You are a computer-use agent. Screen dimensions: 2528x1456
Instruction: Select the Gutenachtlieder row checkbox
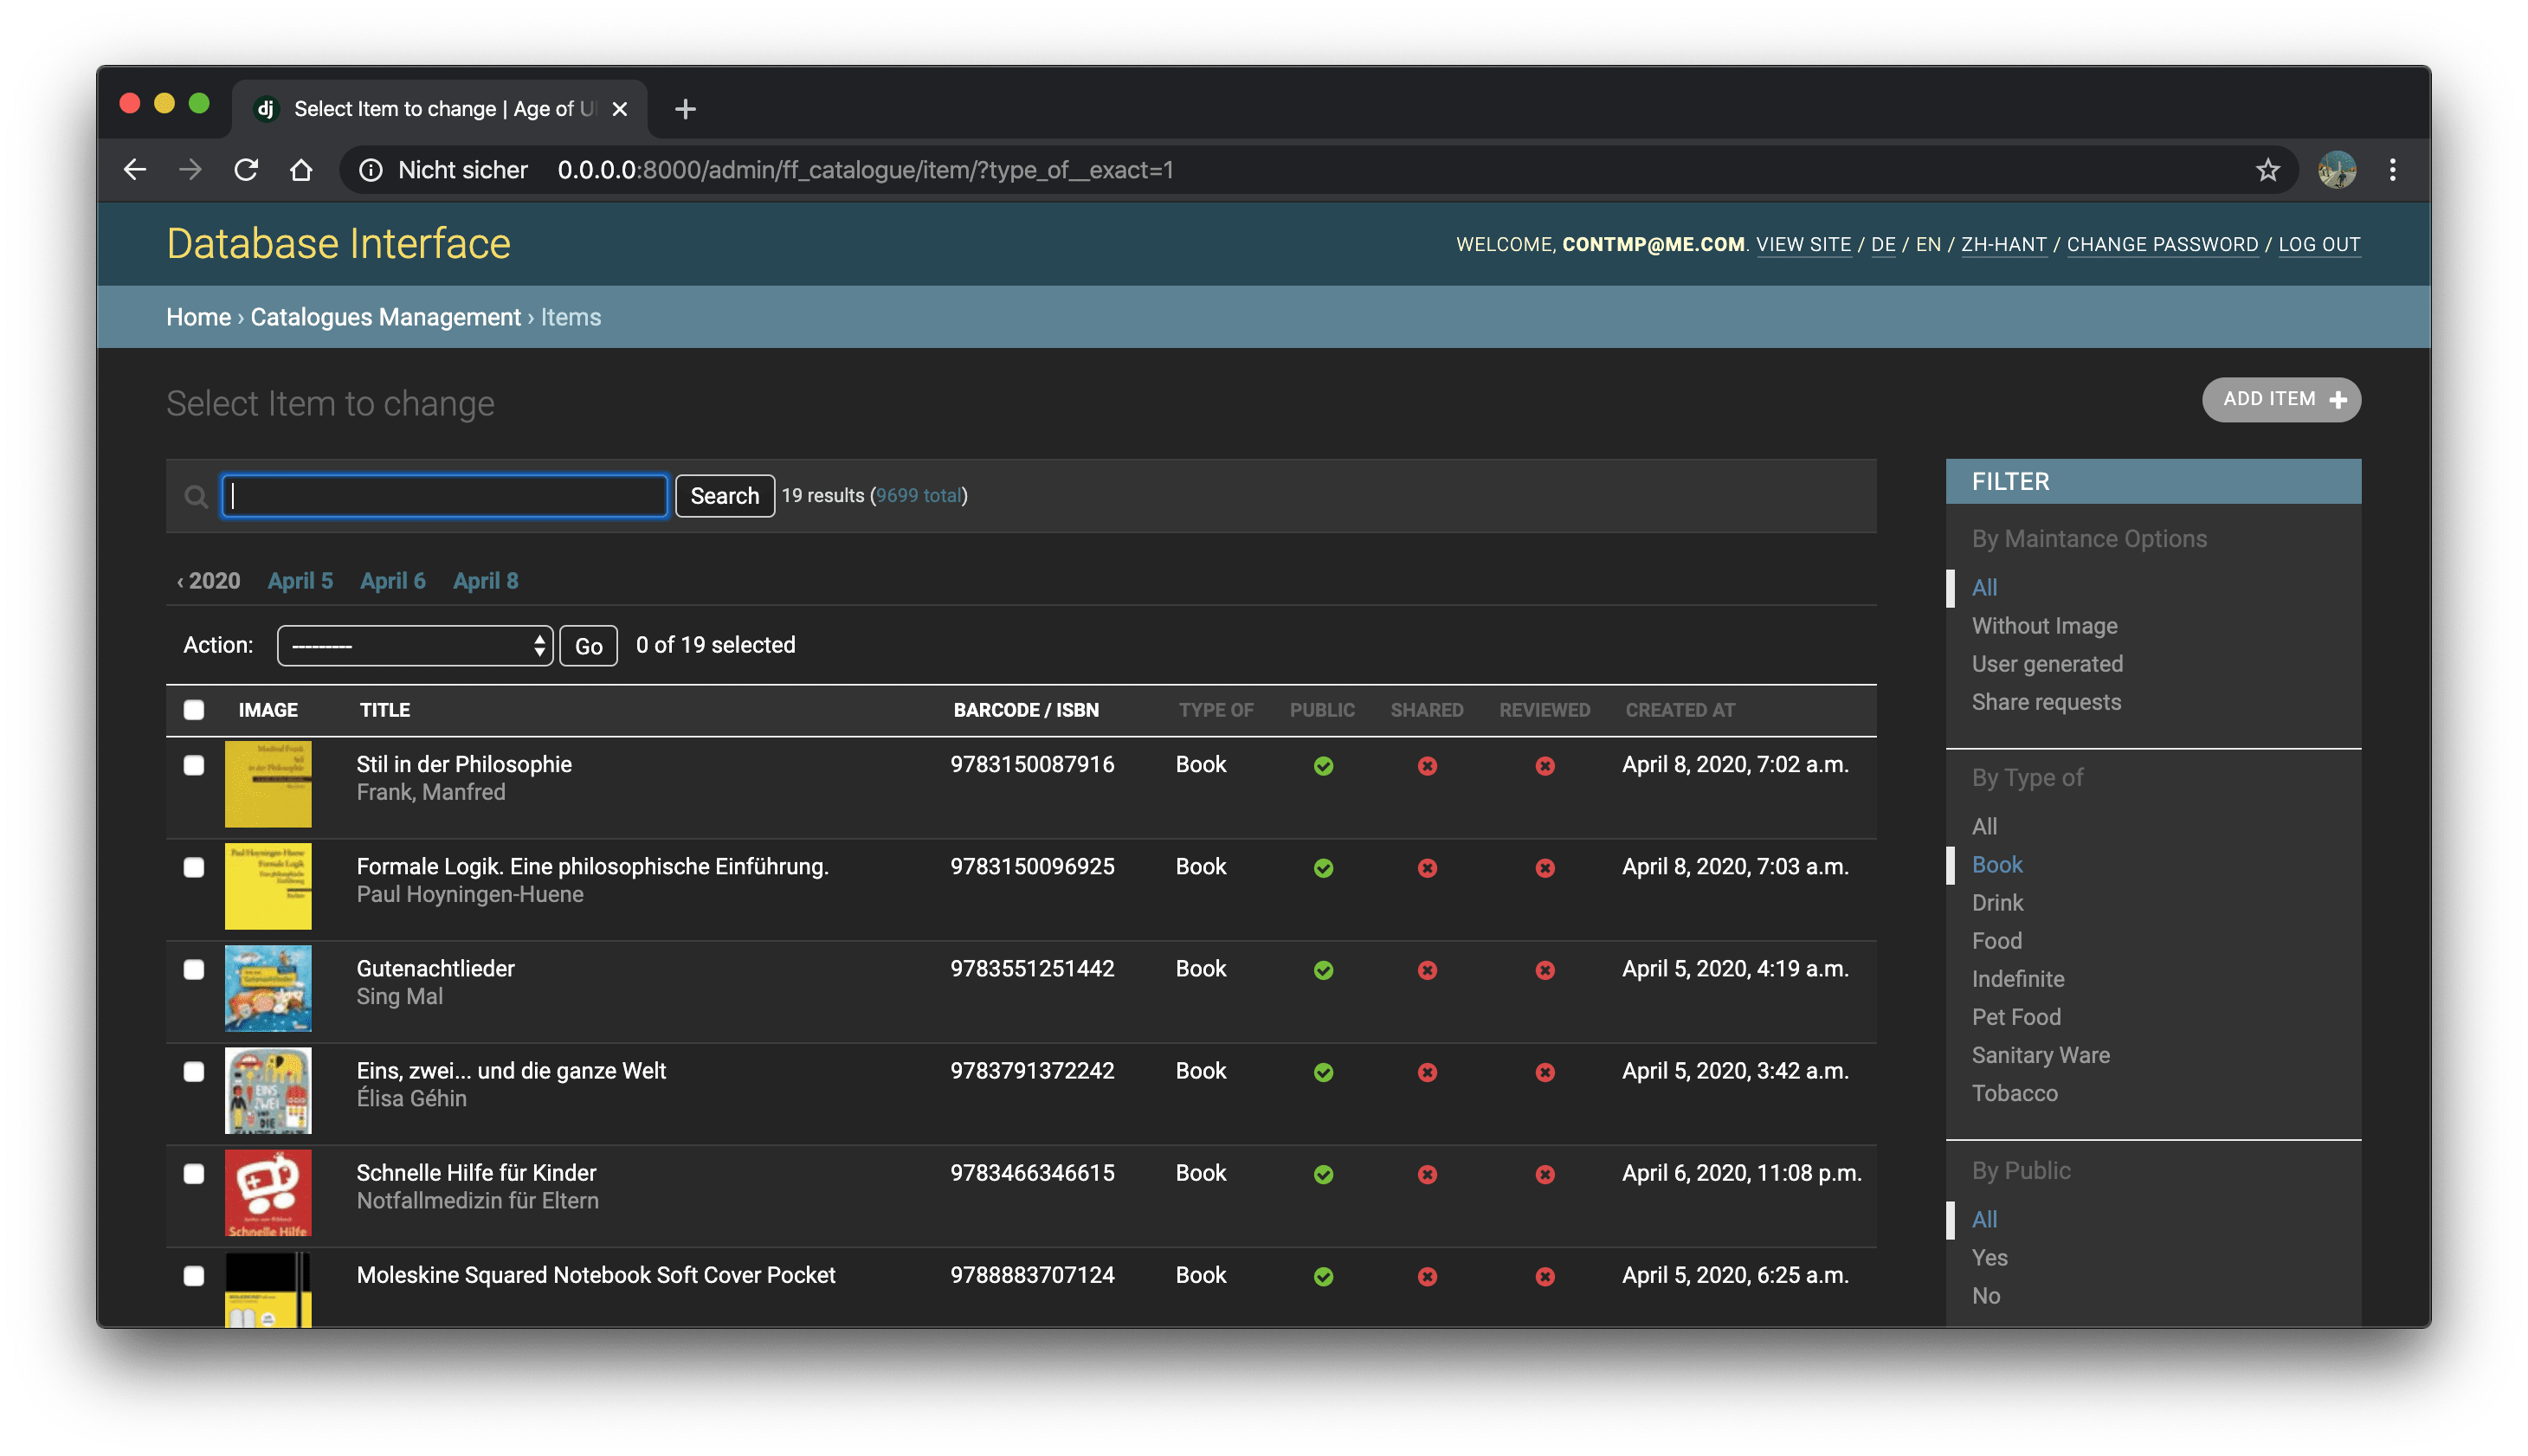(x=194, y=969)
